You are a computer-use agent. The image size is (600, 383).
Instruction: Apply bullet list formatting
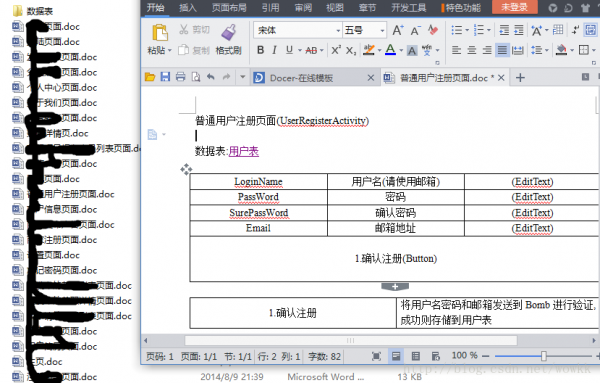click(x=457, y=30)
